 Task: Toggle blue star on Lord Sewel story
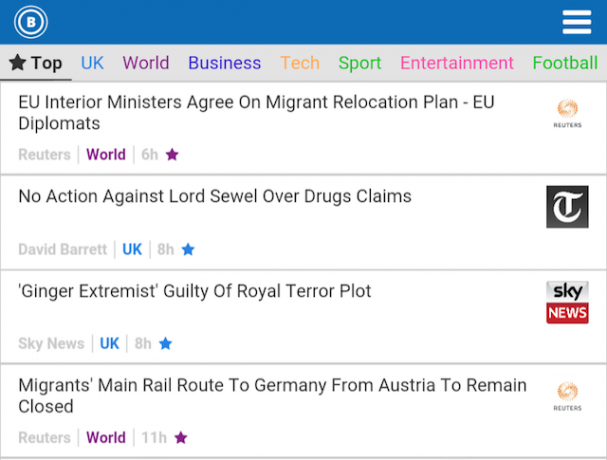188,249
